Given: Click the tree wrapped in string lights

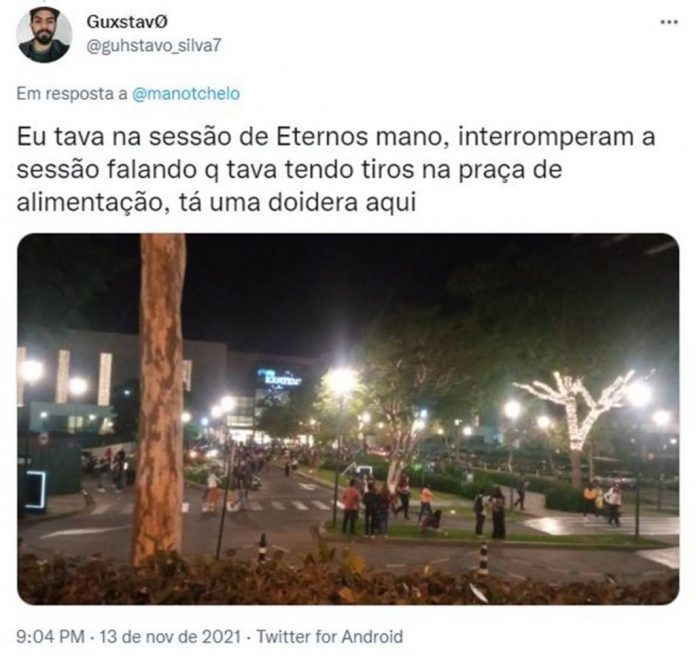Looking at the screenshot, I should click(577, 413).
